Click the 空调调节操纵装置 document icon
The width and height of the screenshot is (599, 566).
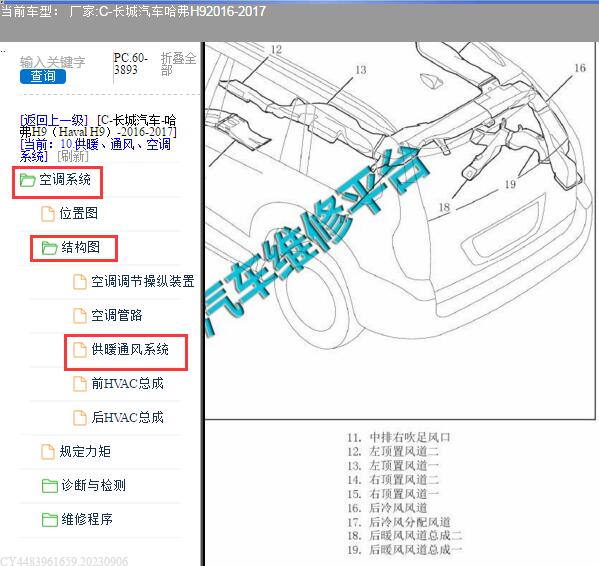point(79,282)
